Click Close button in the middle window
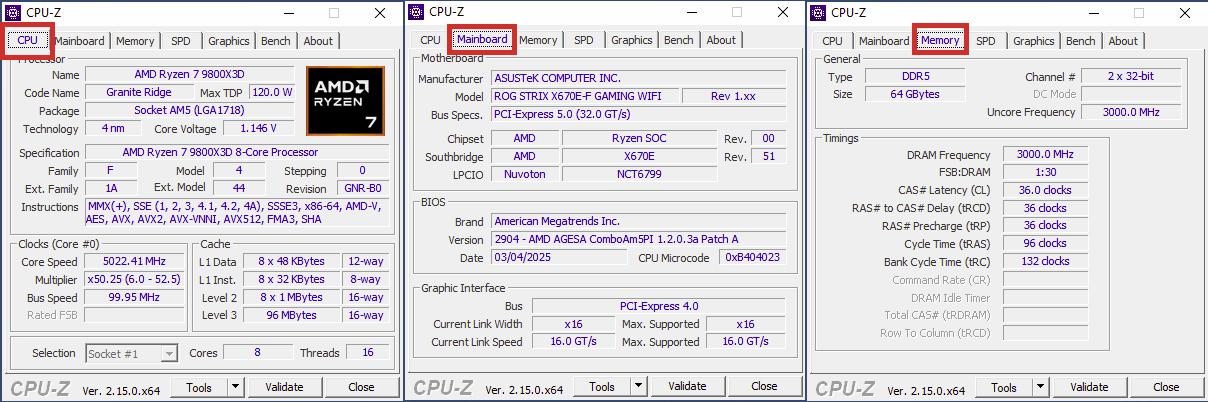Image resolution: width=1208 pixels, height=402 pixels. (764, 386)
